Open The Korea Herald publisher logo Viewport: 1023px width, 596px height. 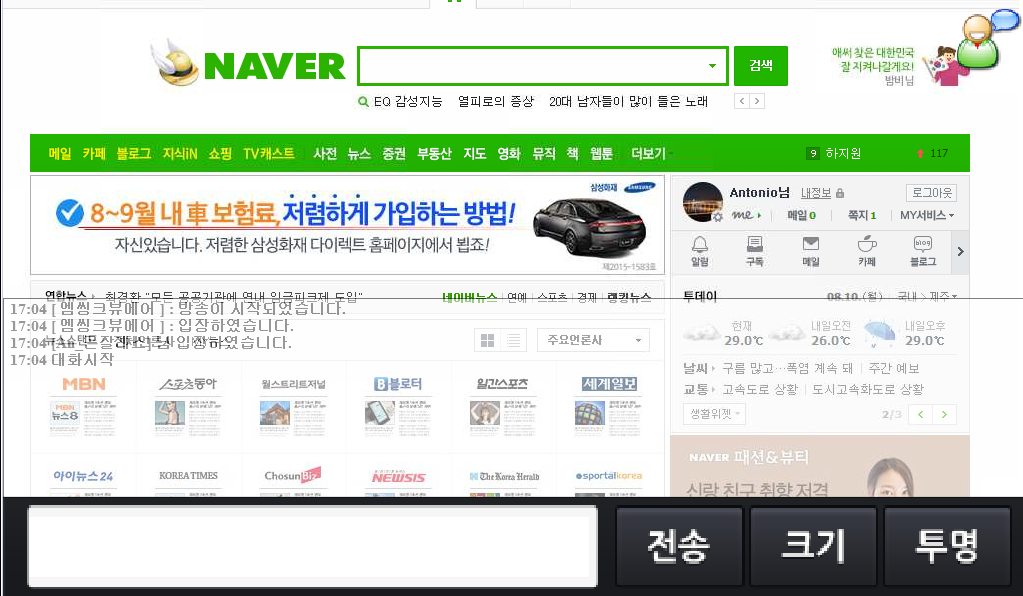(x=504, y=477)
